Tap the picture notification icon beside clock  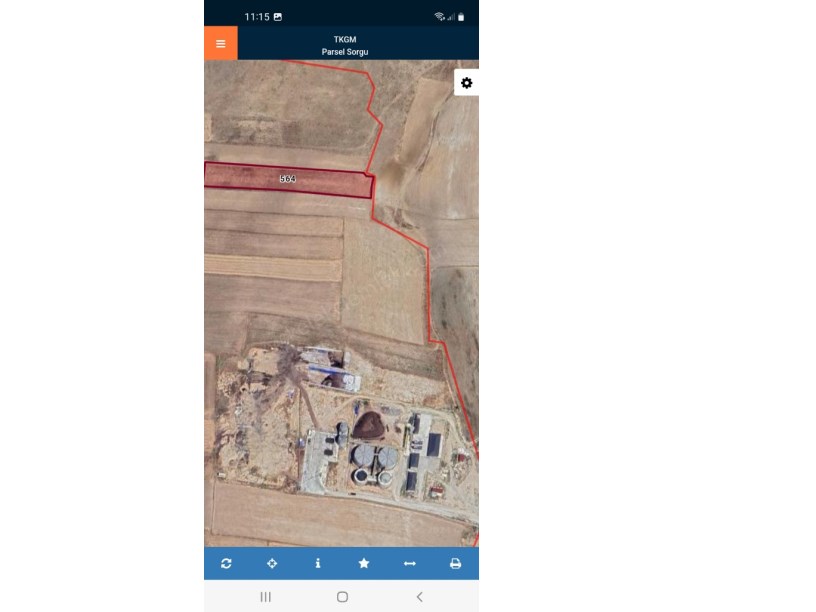(x=278, y=17)
